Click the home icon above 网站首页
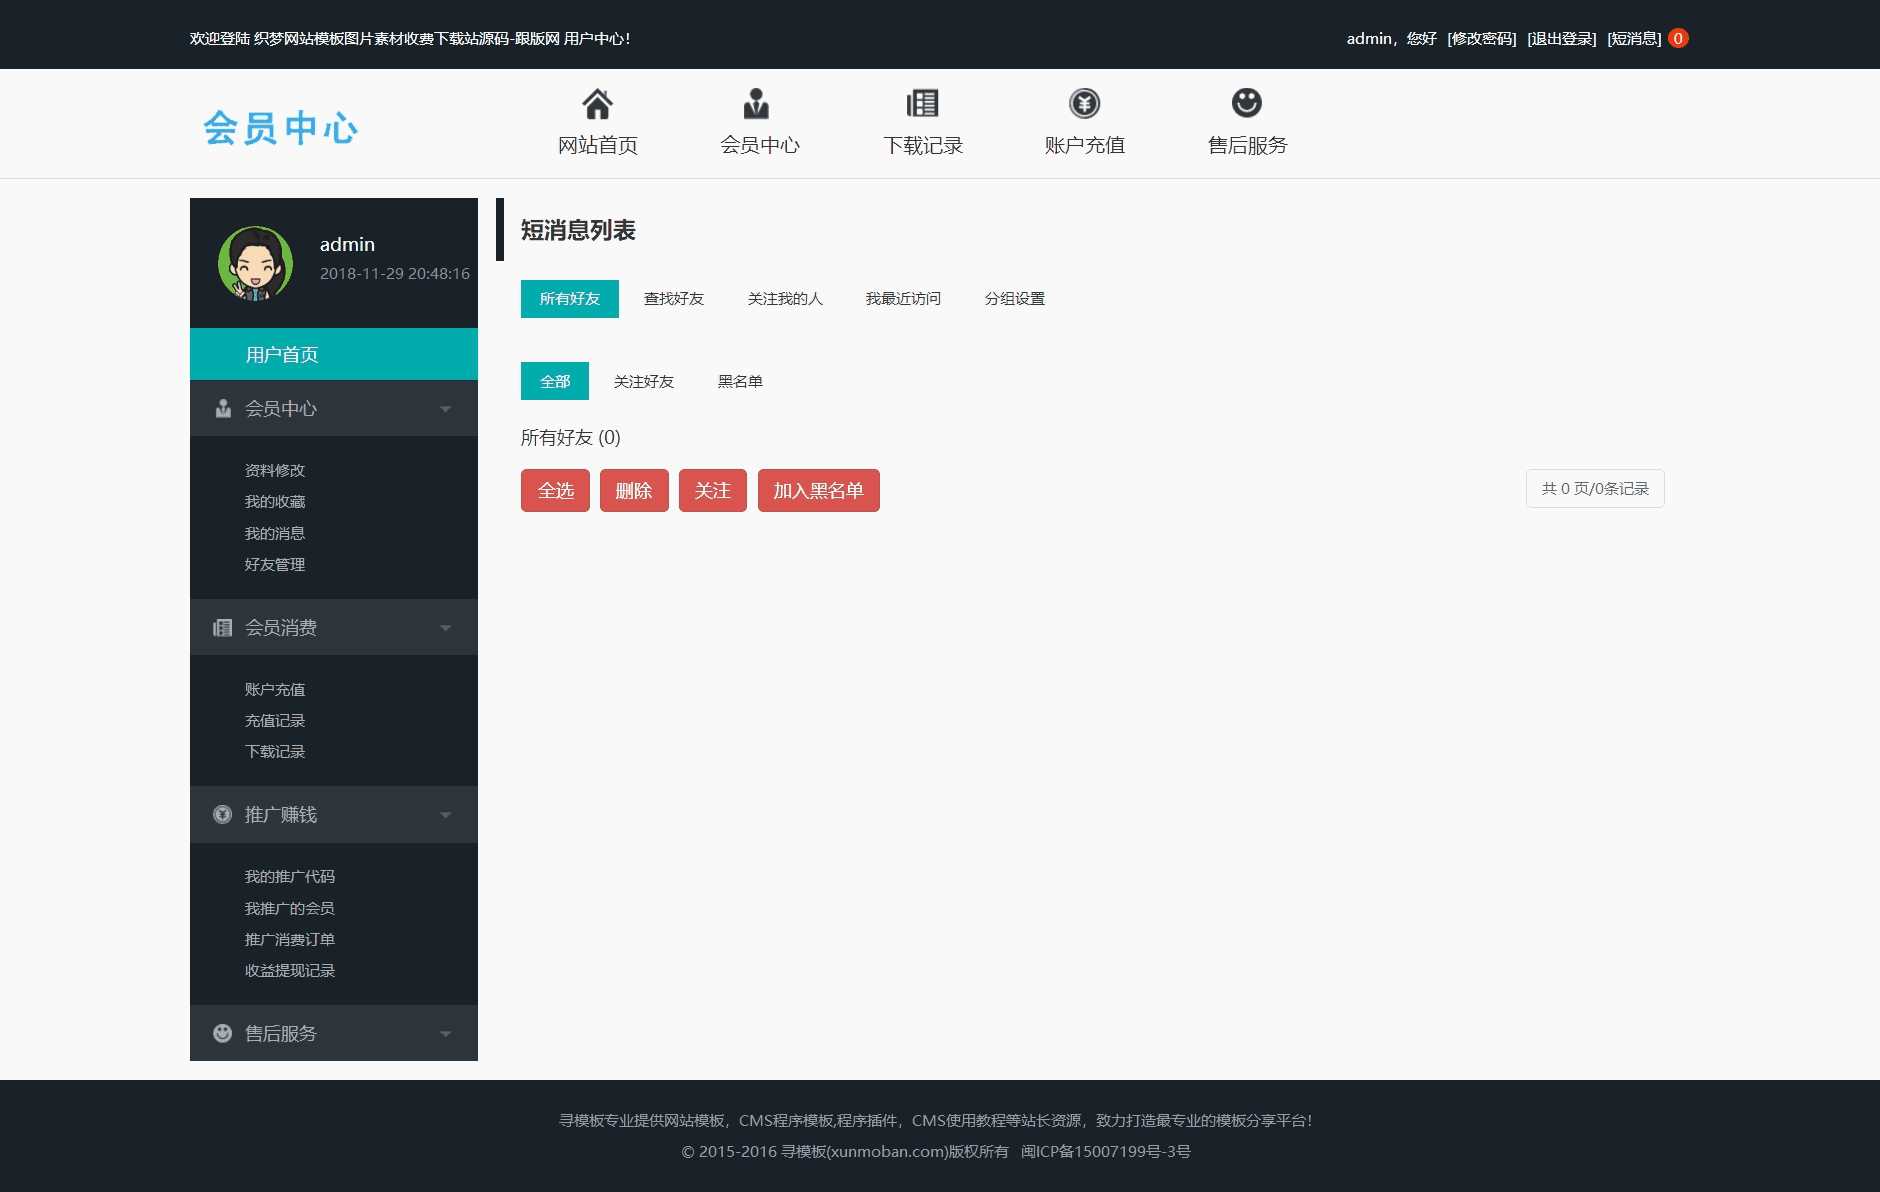 click(597, 104)
